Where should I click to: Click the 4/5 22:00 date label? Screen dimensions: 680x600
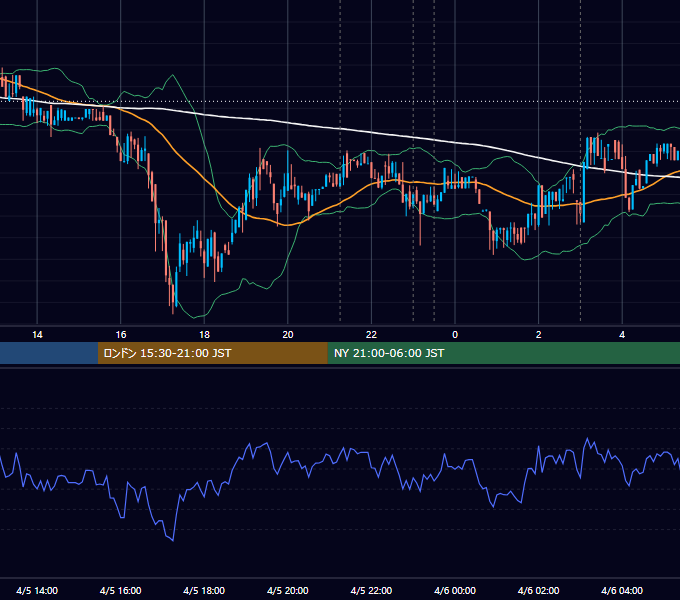pos(371,590)
